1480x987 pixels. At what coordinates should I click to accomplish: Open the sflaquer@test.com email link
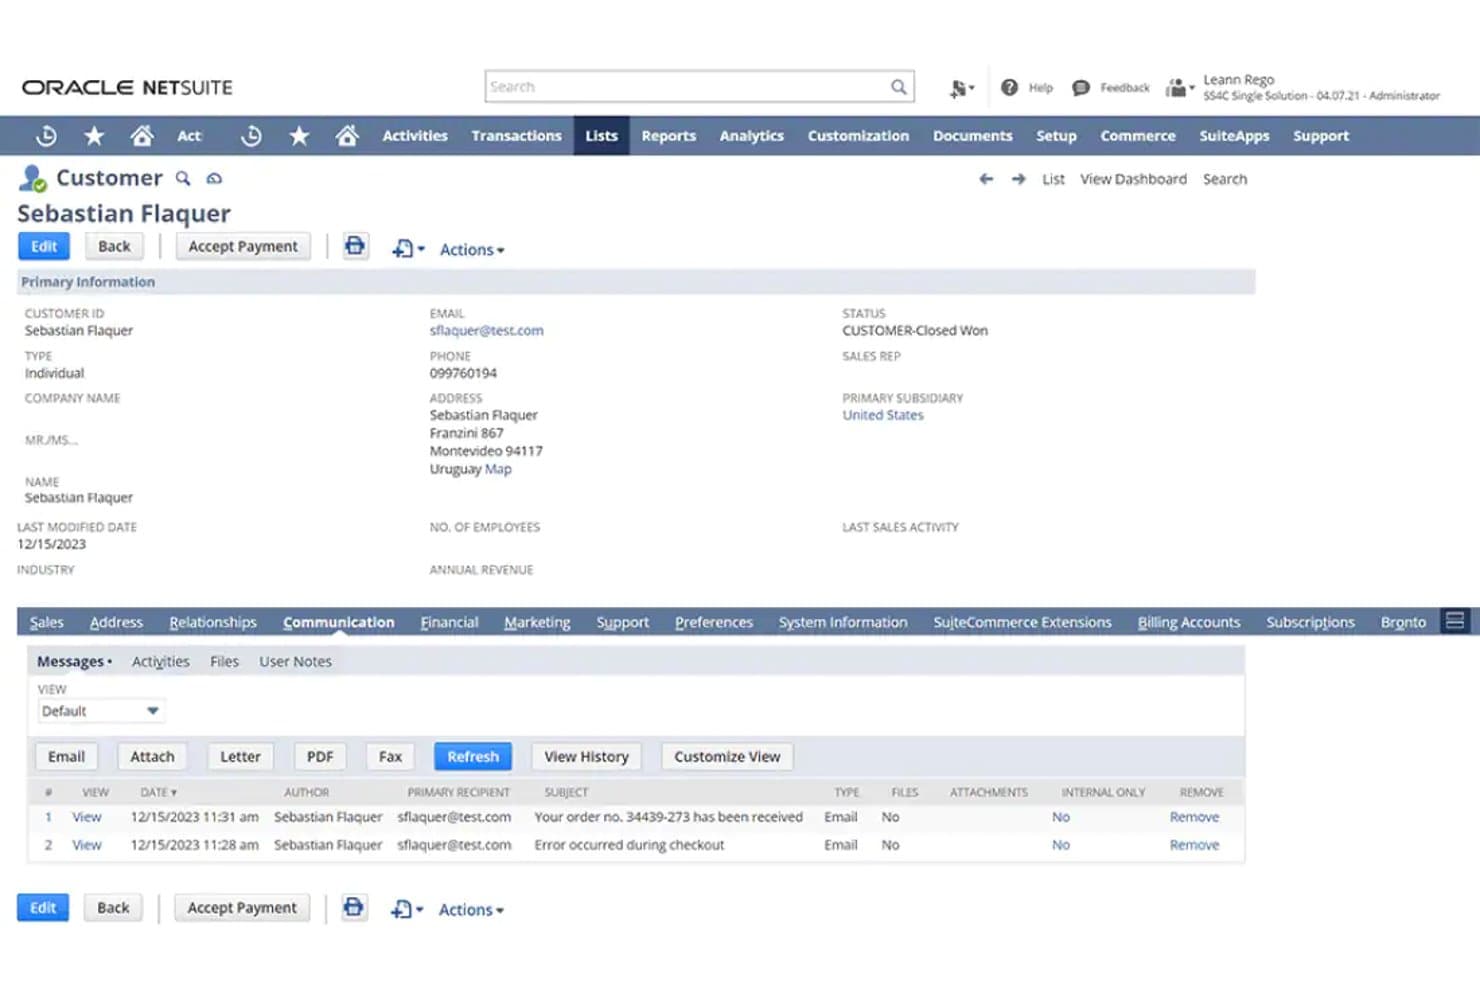point(486,330)
